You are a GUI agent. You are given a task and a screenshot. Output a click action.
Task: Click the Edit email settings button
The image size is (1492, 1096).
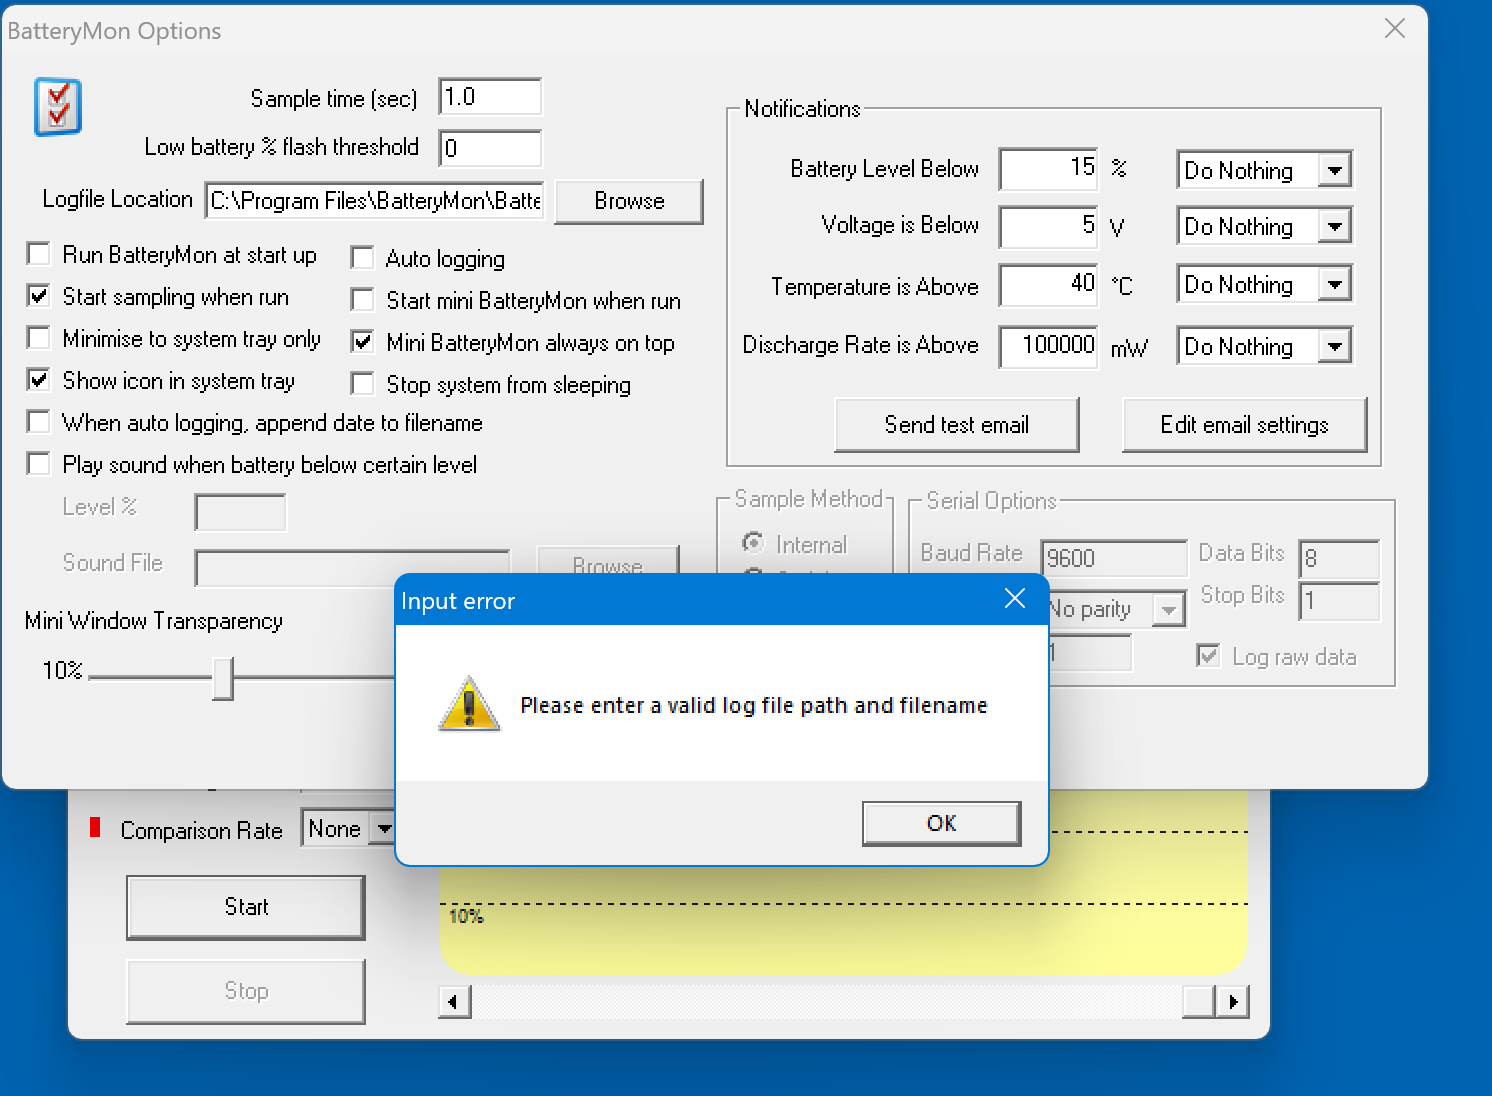(1245, 425)
